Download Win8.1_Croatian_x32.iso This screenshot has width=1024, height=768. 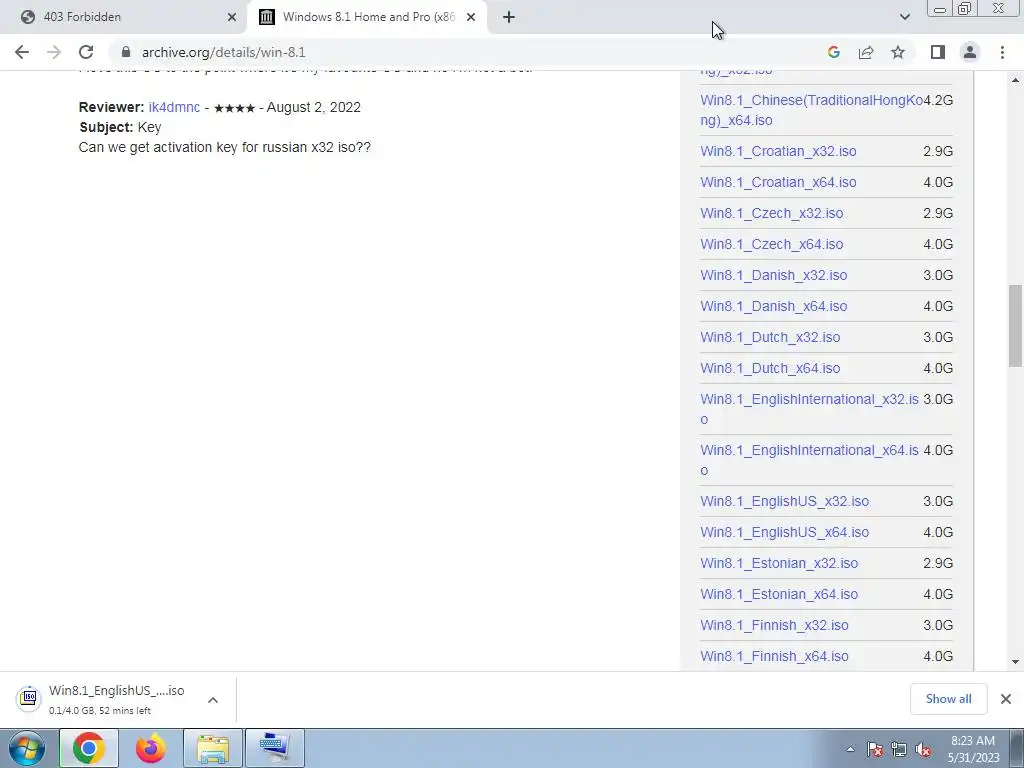[x=778, y=151]
